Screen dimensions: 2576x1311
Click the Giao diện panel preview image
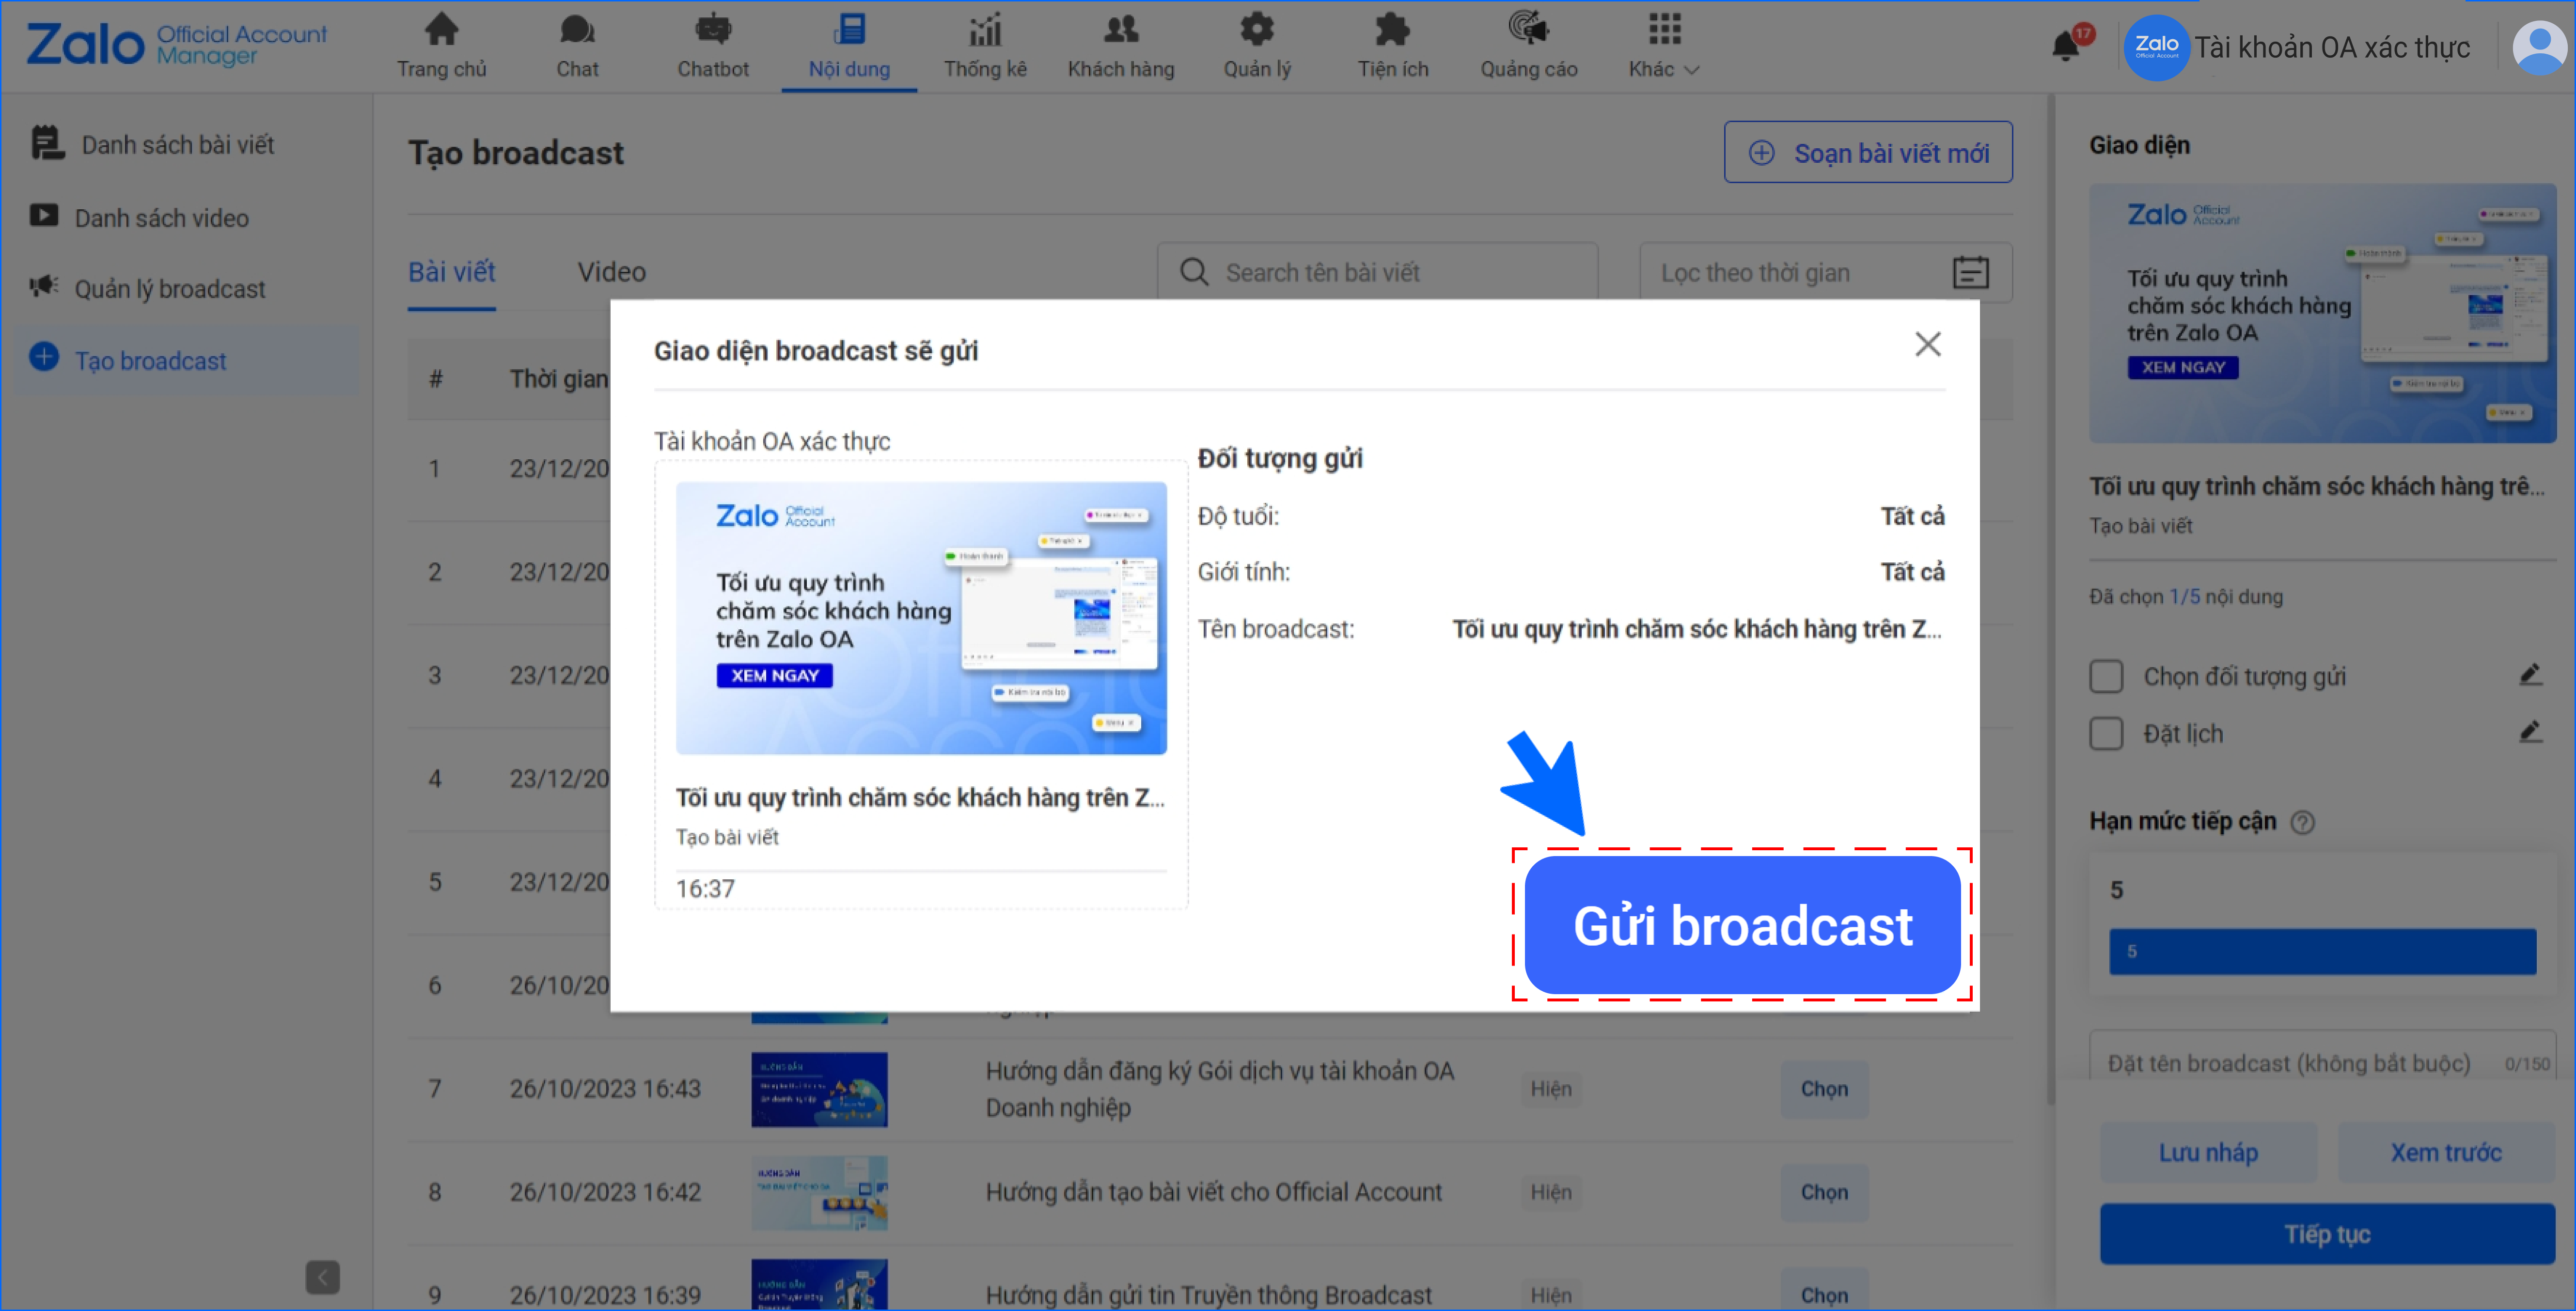pyautogui.click(x=2322, y=313)
